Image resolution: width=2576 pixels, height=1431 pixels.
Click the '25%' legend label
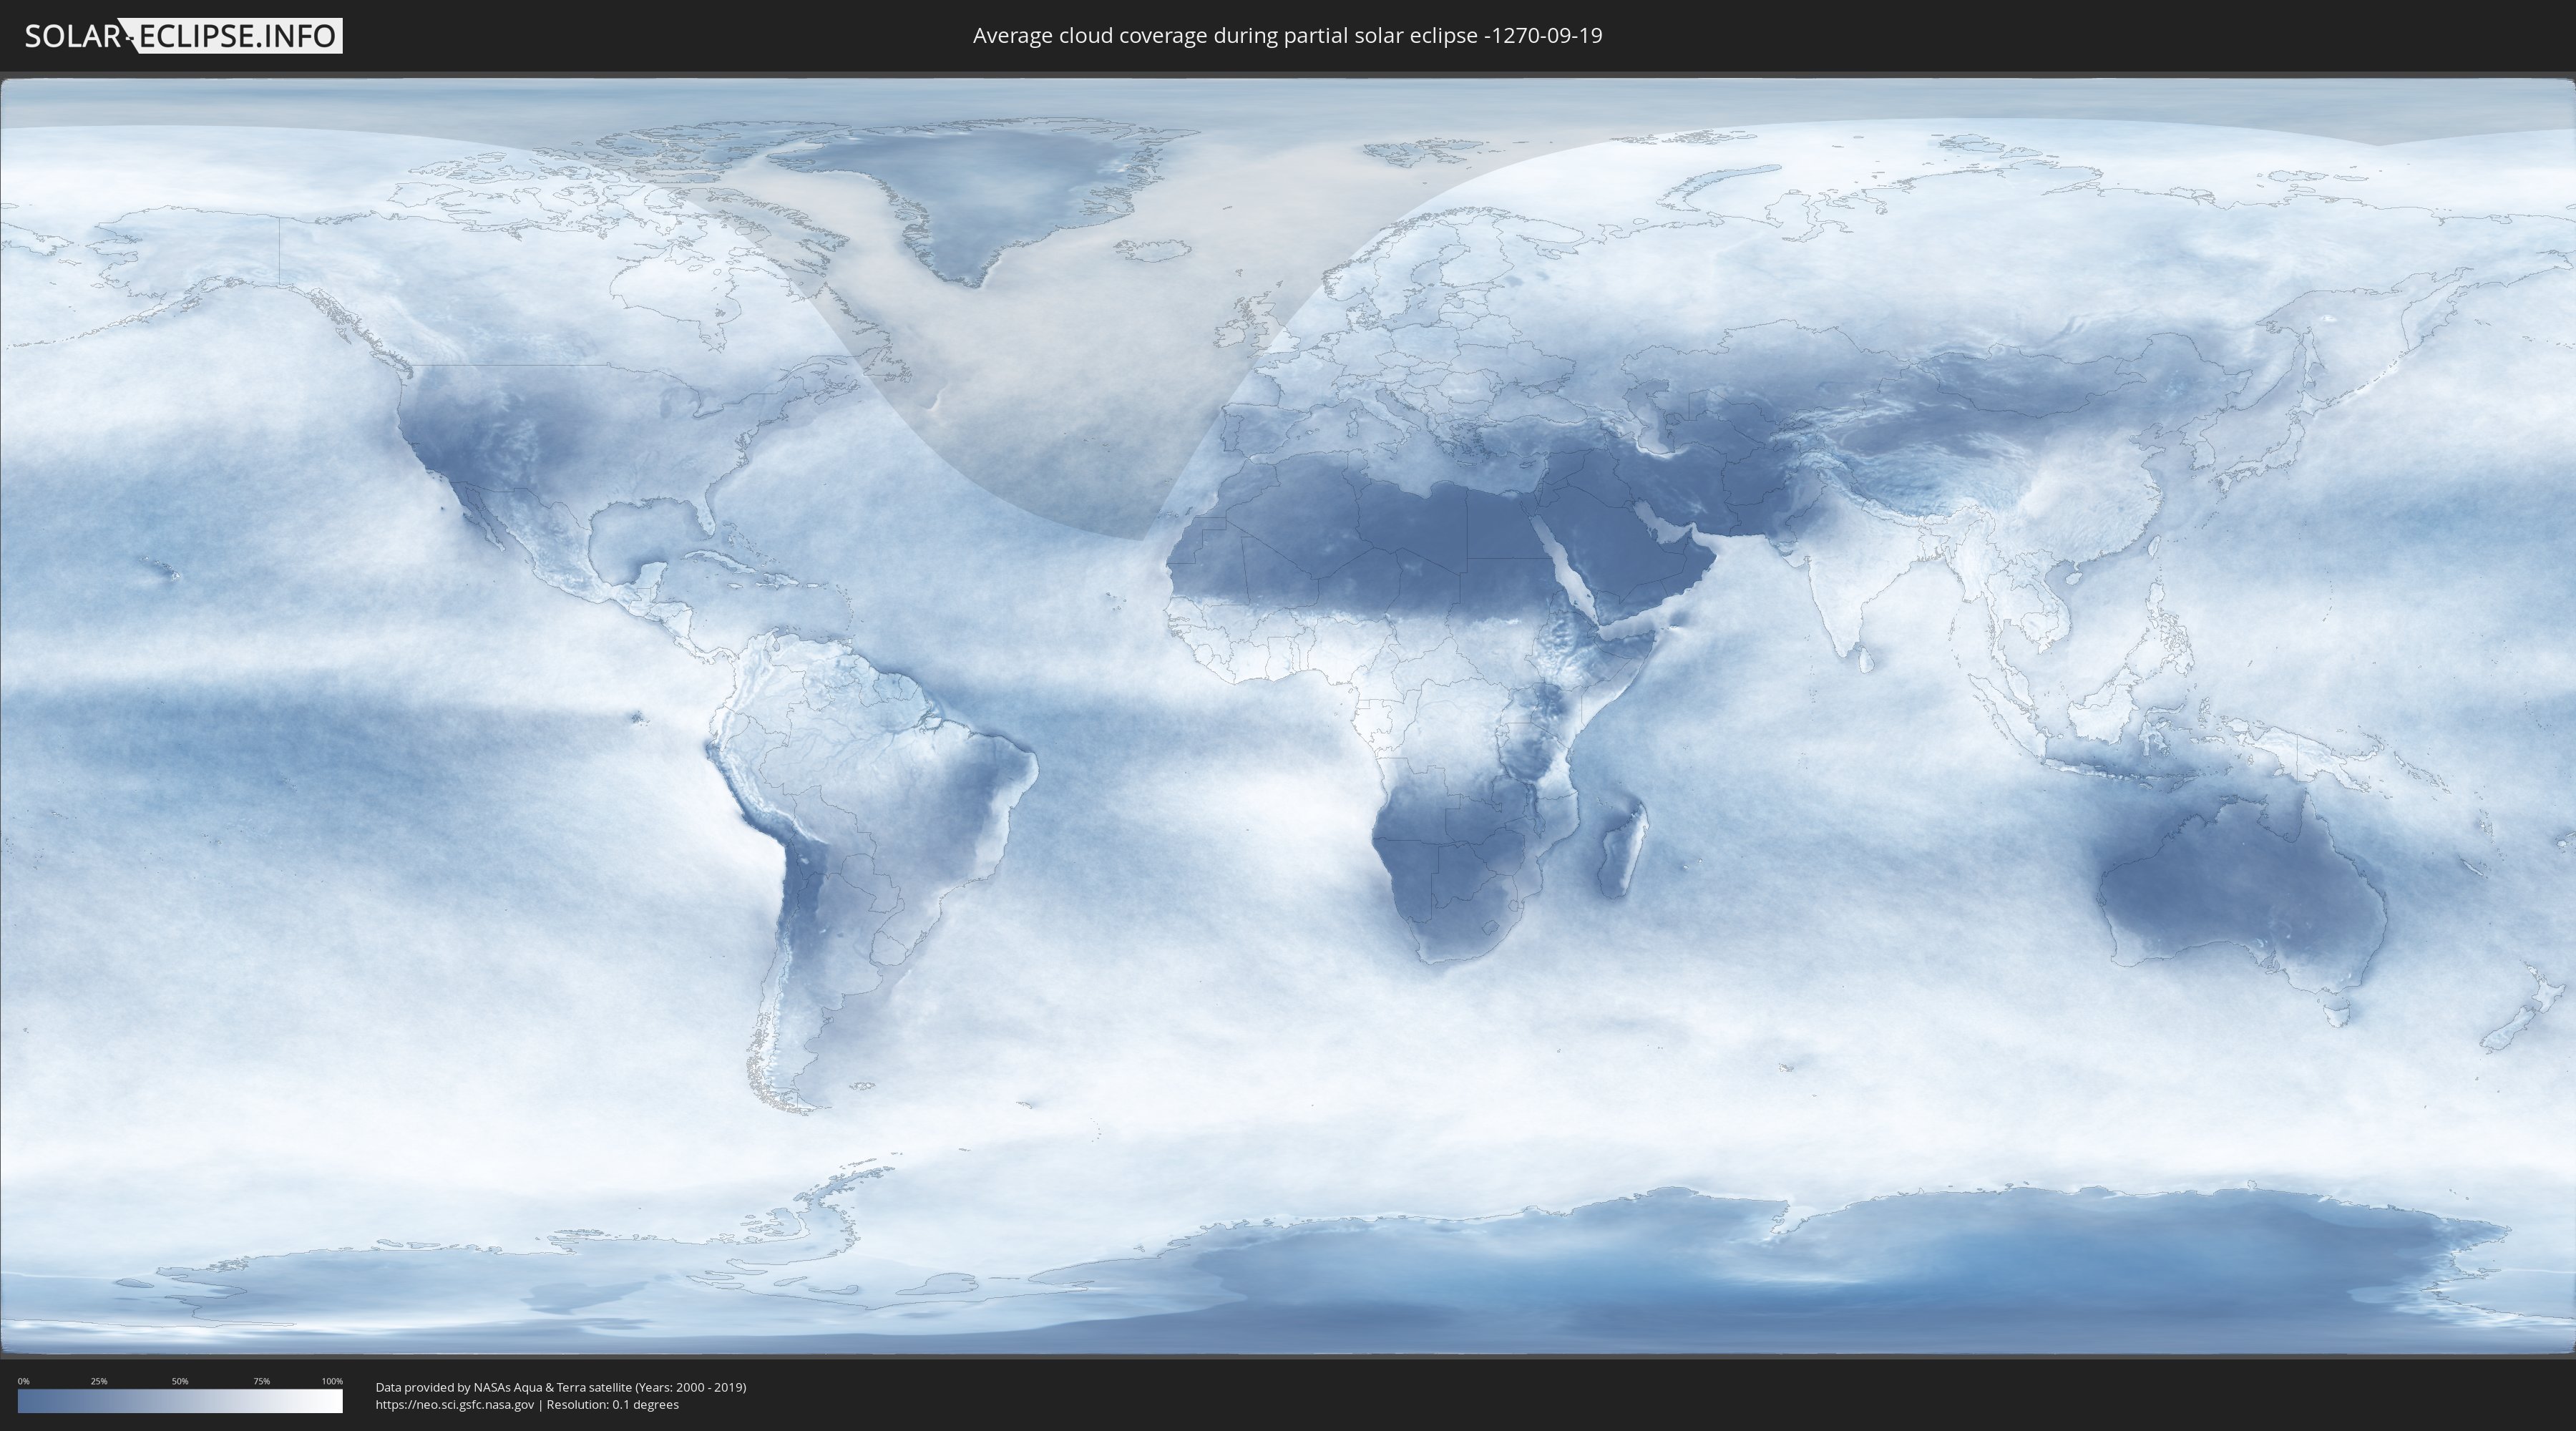click(x=99, y=1381)
